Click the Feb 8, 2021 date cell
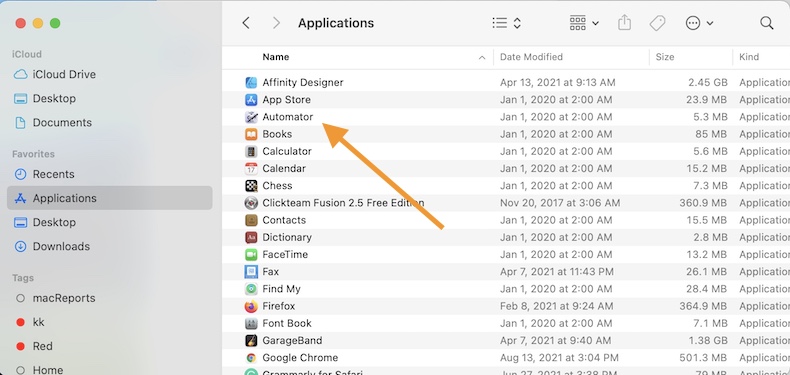This screenshot has width=790, height=375. click(x=557, y=306)
